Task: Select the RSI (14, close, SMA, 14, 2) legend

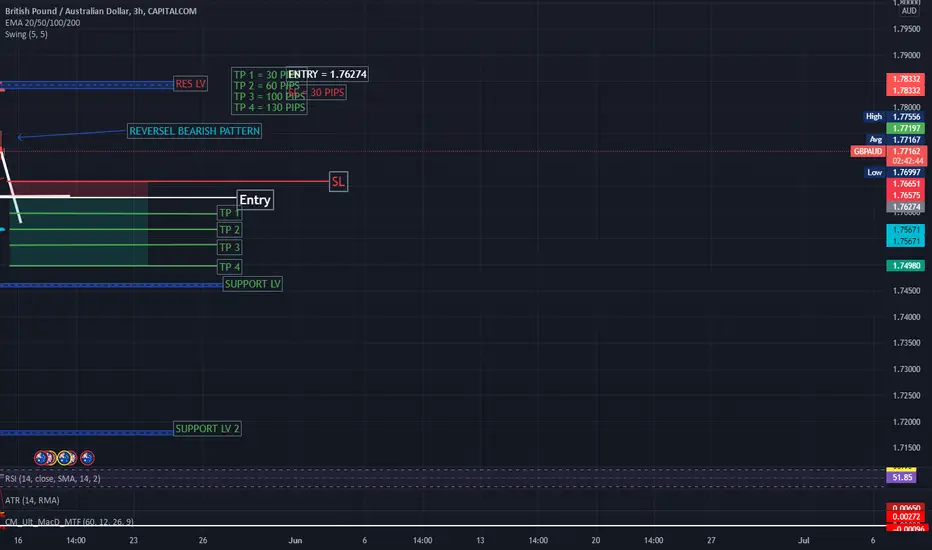Action: [x=53, y=479]
